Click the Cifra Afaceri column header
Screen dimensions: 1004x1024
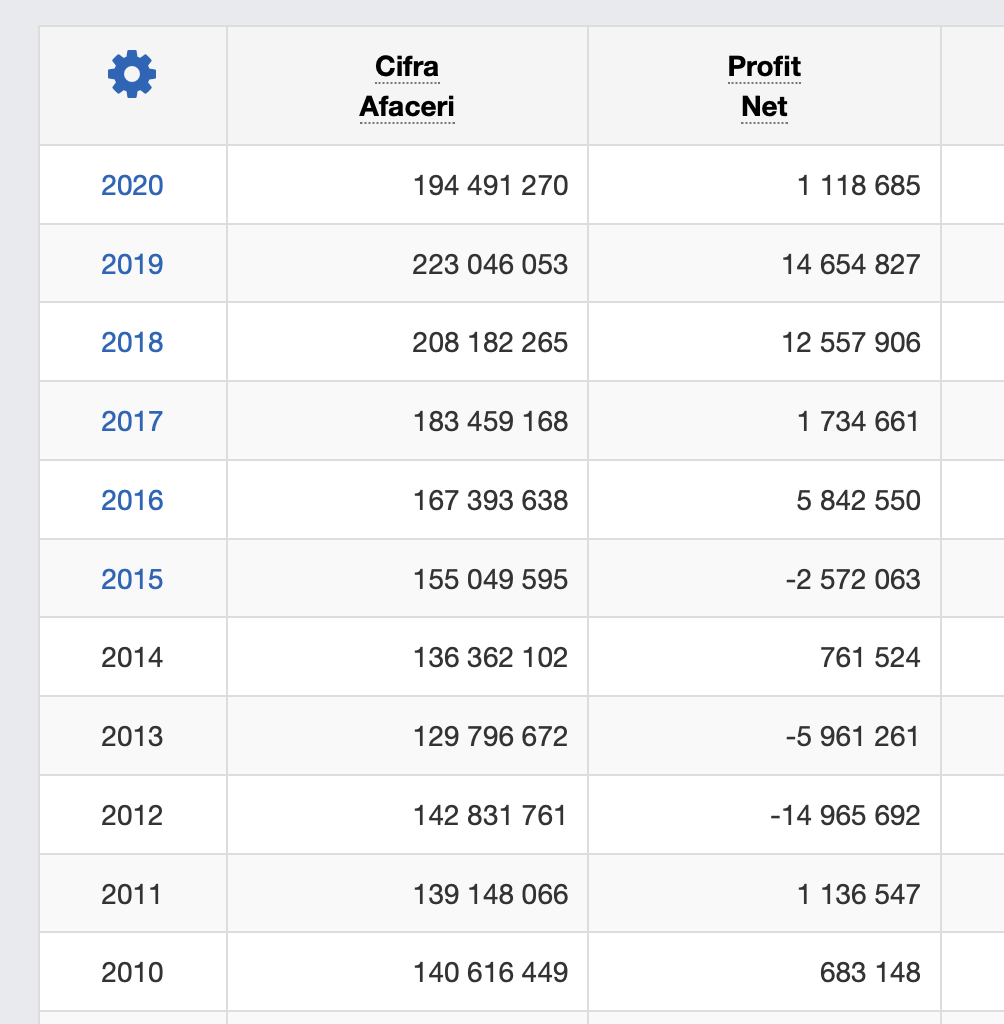coord(407,87)
